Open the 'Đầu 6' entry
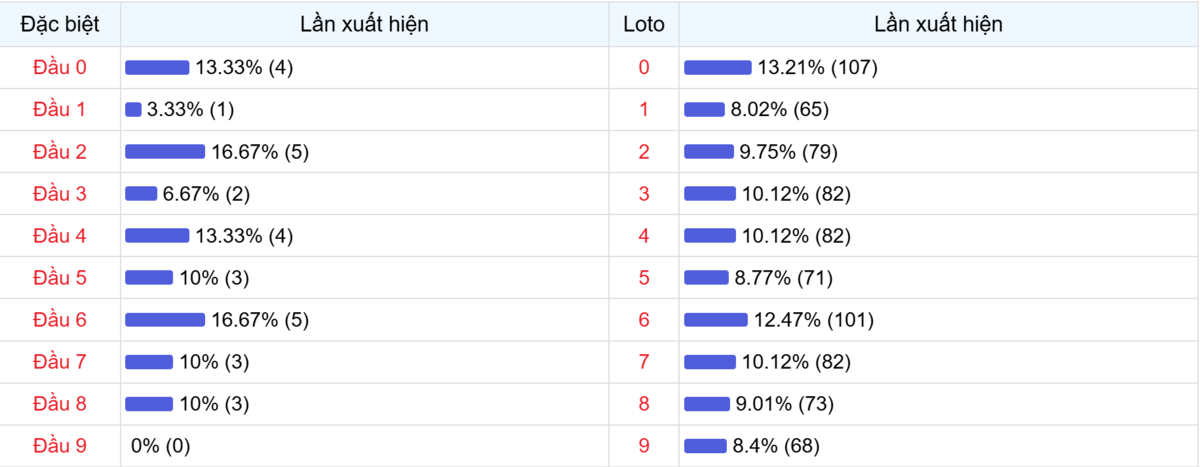This screenshot has width=1200, height=467. (x=60, y=320)
